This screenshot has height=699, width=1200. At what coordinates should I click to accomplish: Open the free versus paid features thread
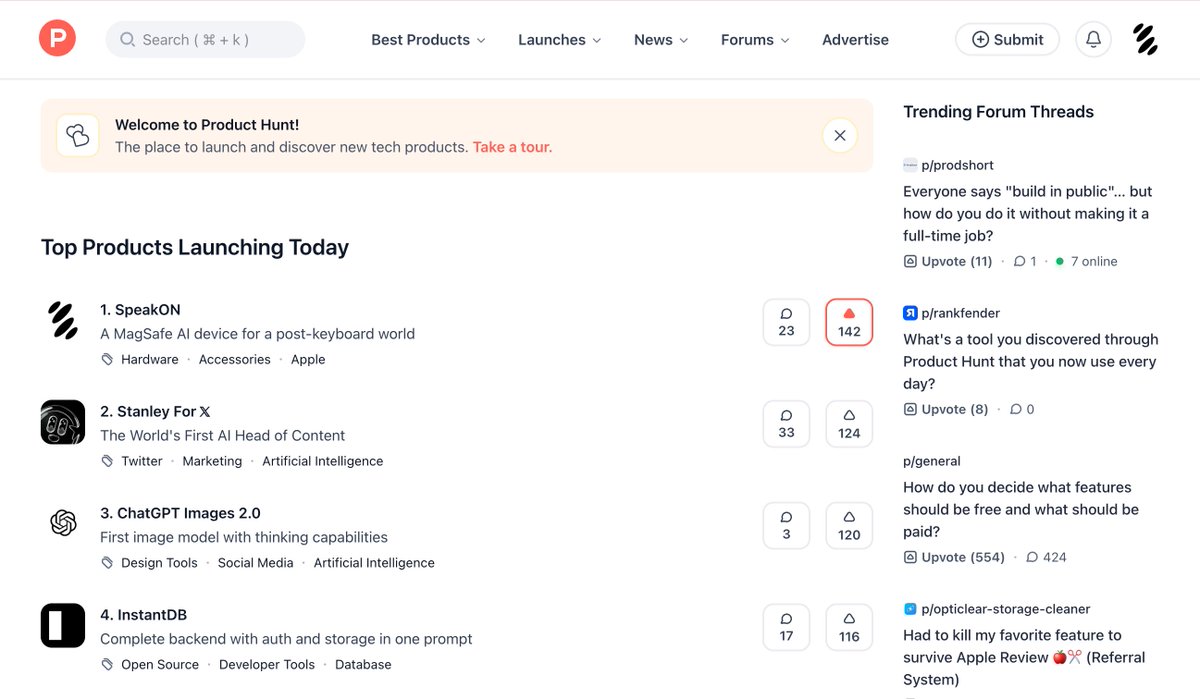(x=1021, y=510)
